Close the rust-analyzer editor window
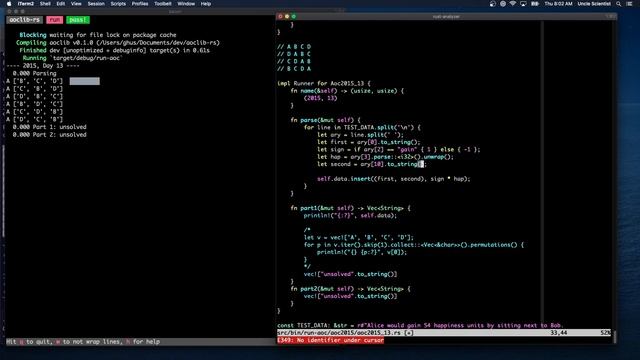The height and width of the screenshot is (360, 640). (x=280, y=16)
